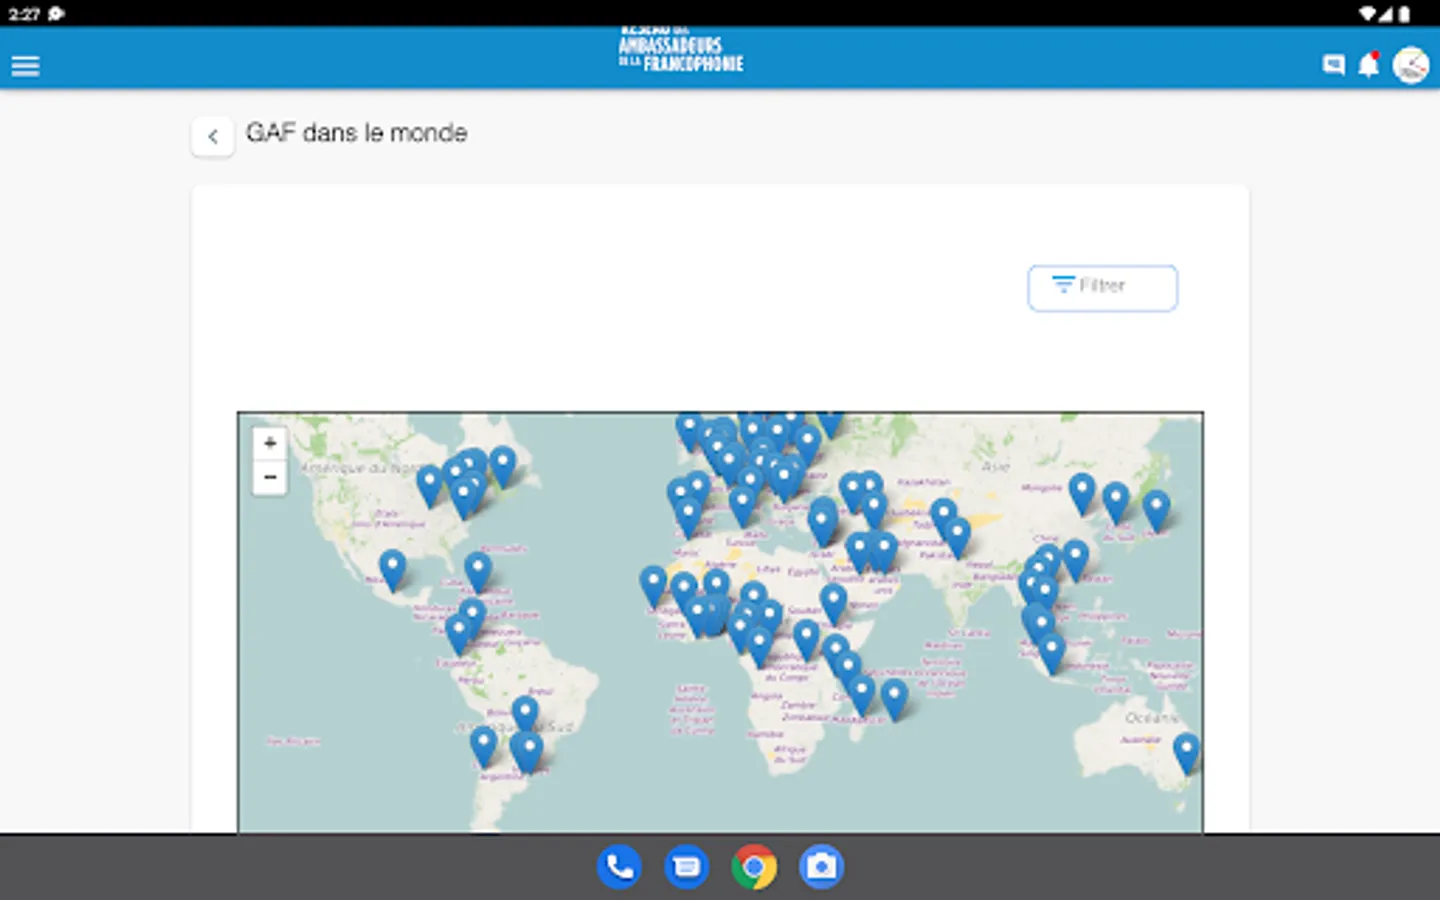
Task: Select the ocean pin east of Madagascar
Action: [894, 699]
